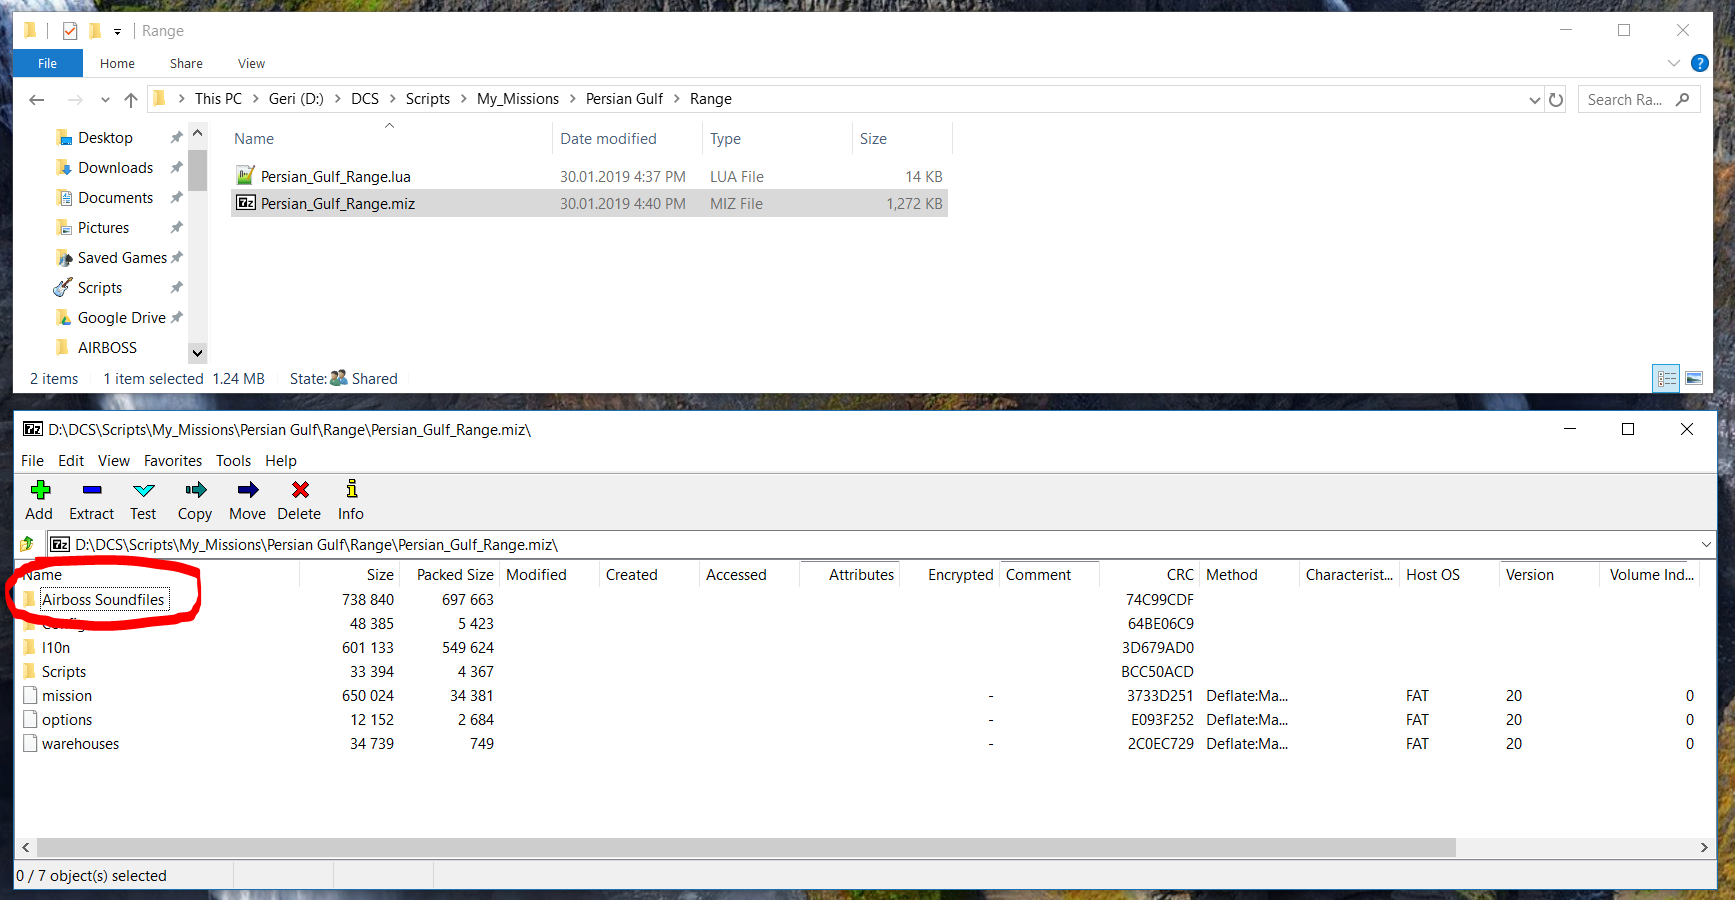Switch Explorer to large icons view
1735x900 pixels.
(1694, 379)
